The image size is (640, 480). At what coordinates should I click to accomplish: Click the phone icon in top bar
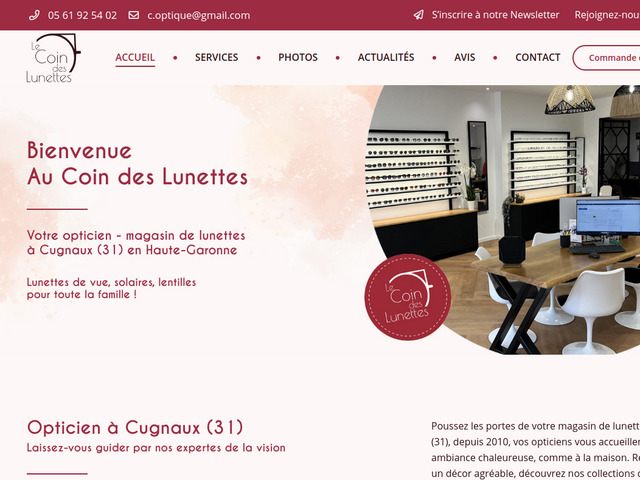click(x=34, y=16)
